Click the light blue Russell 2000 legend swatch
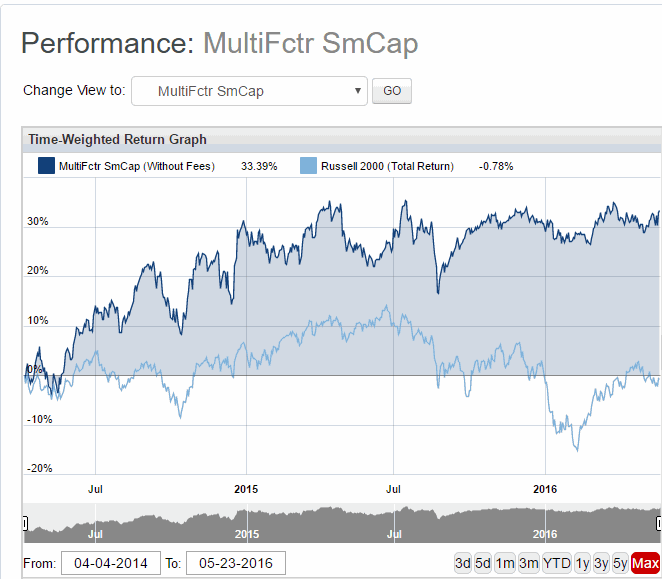The width and height of the screenshot is (662, 579). click(308, 166)
